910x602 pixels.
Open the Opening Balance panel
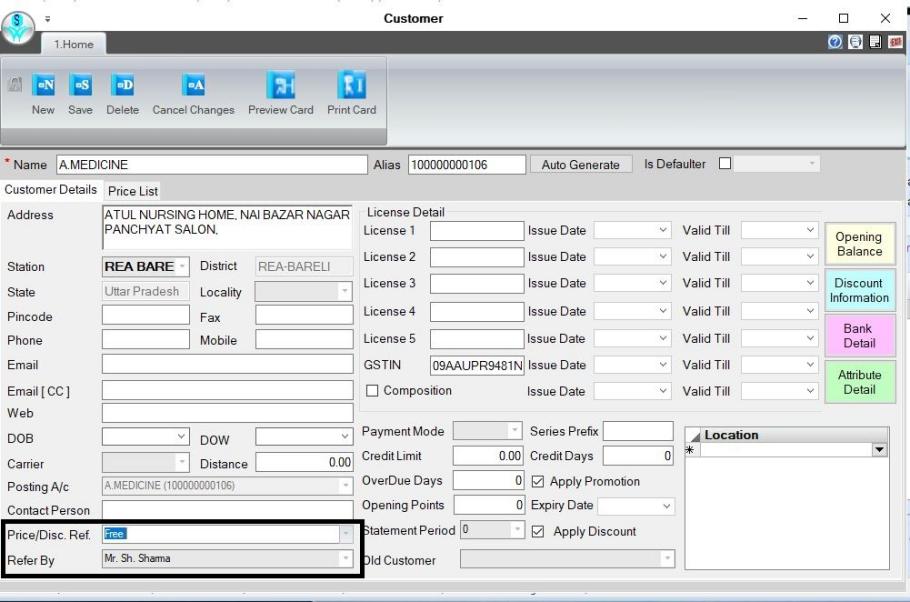[859, 244]
